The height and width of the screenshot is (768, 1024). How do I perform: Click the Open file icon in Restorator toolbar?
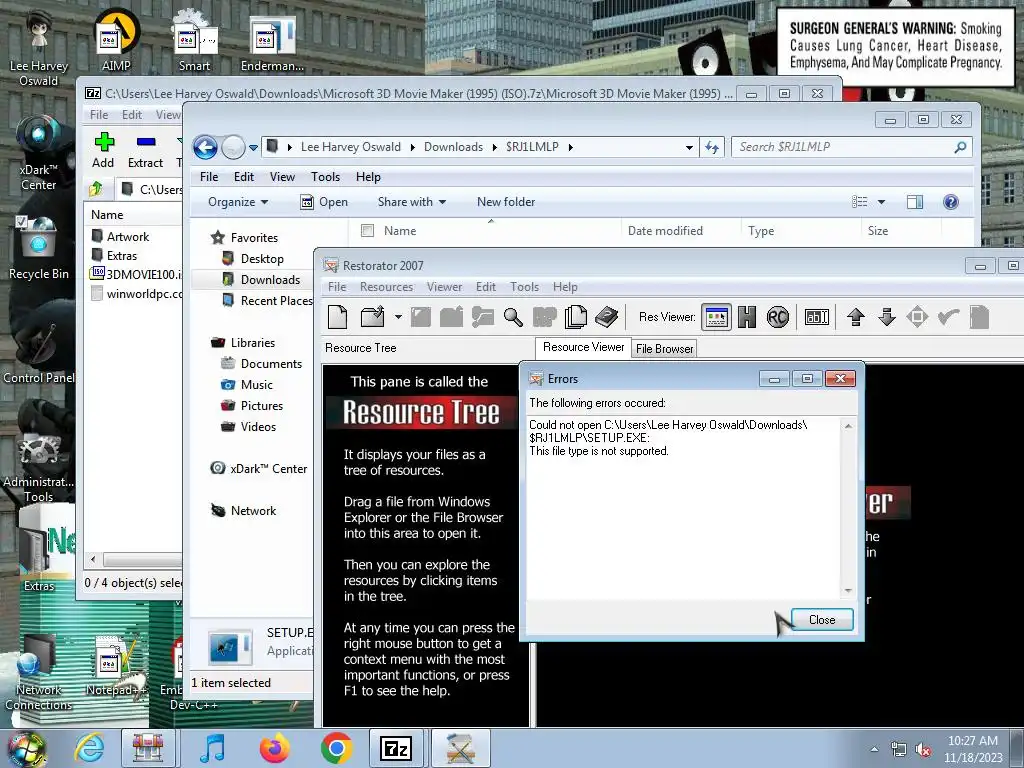click(373, 317)
